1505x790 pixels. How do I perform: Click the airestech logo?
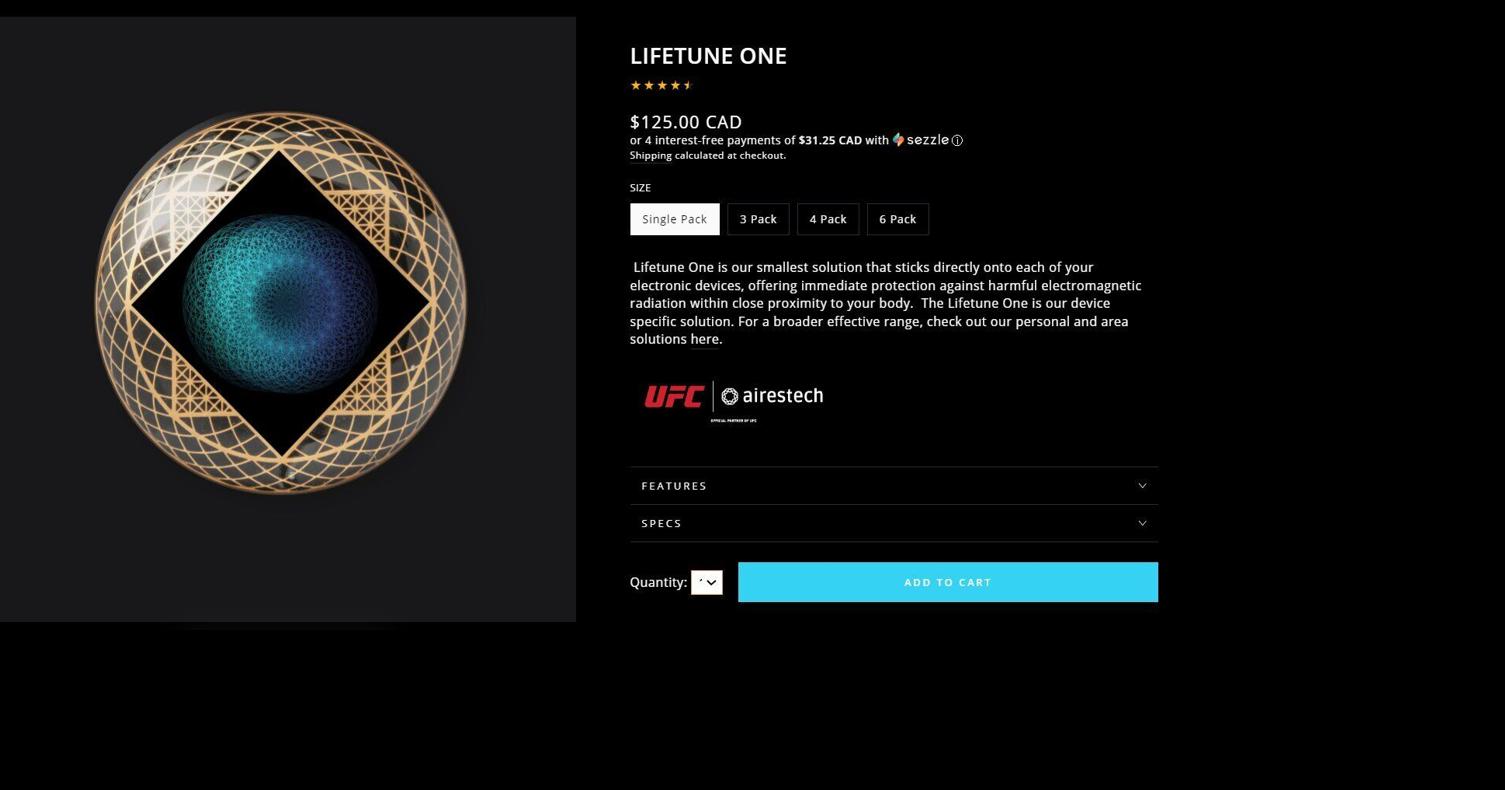772,396
